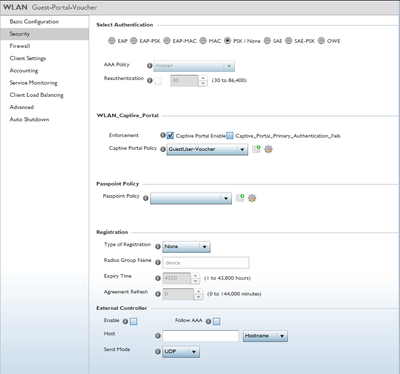Click the info icon next to AAA Policy

pos(150,66)
